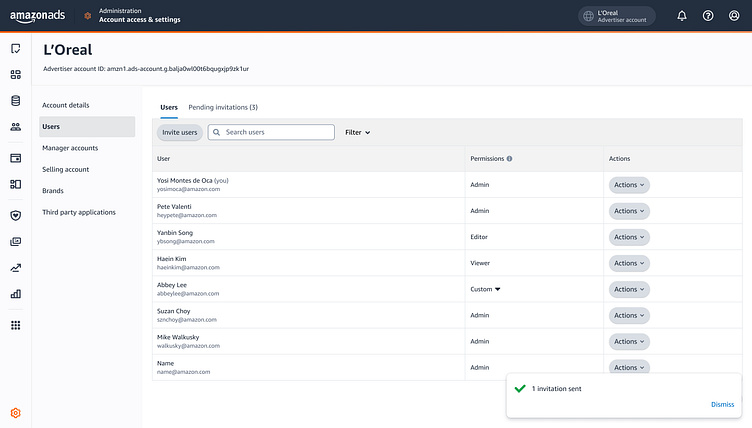Click the Administration gear icon in header
The height and width of the screenshot is (428, 752).
88,16
